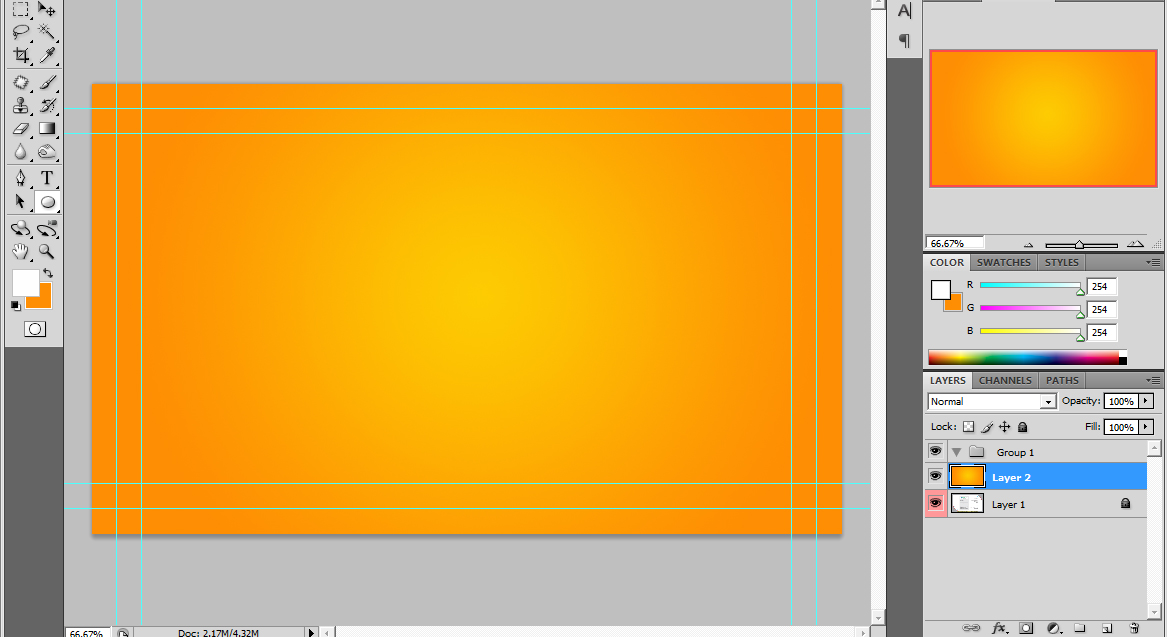
Task: Select the Blur tool
Action: [x=21, y=151]
